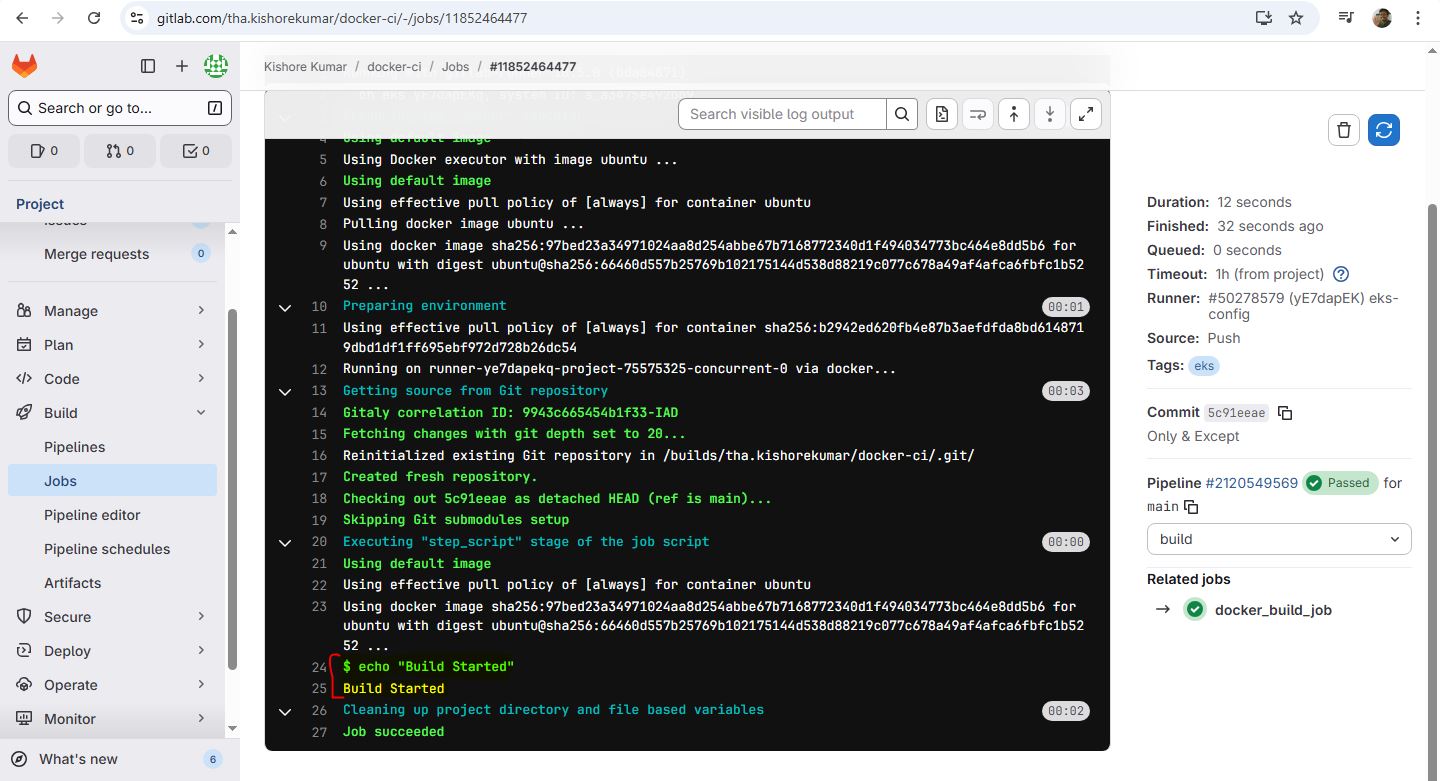Open the job log in full screen
The image size is (1440, 781).
click(1085, 114)
